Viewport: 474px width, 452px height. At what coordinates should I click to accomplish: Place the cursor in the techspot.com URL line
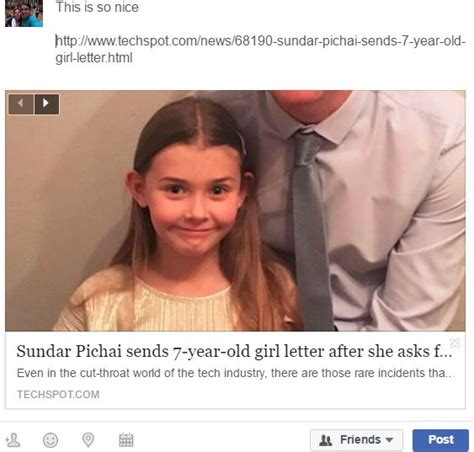(x=260, y=41)
